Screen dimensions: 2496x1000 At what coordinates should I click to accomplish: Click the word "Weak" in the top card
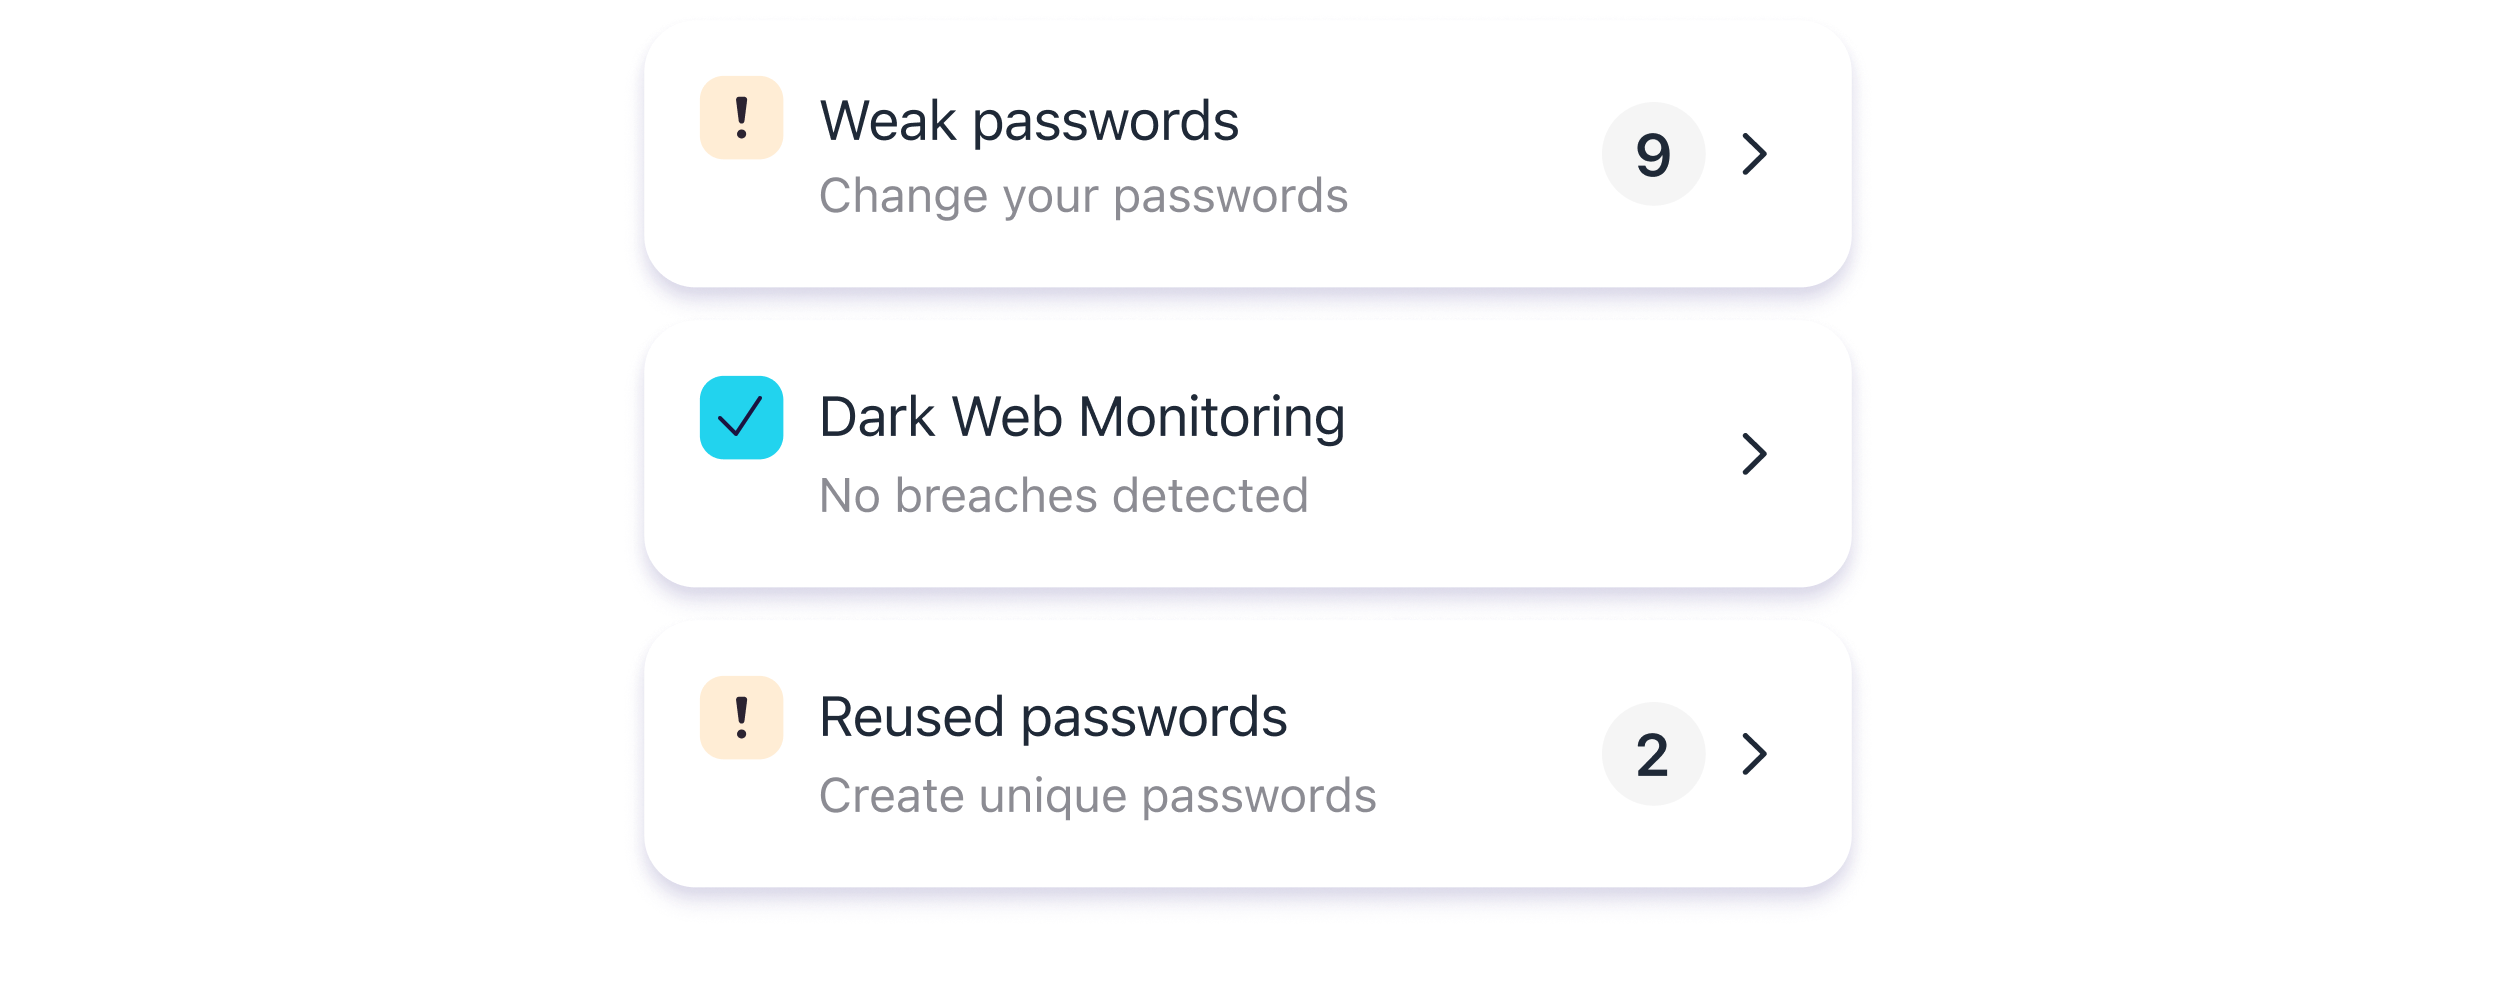click(x=888, y=122)
